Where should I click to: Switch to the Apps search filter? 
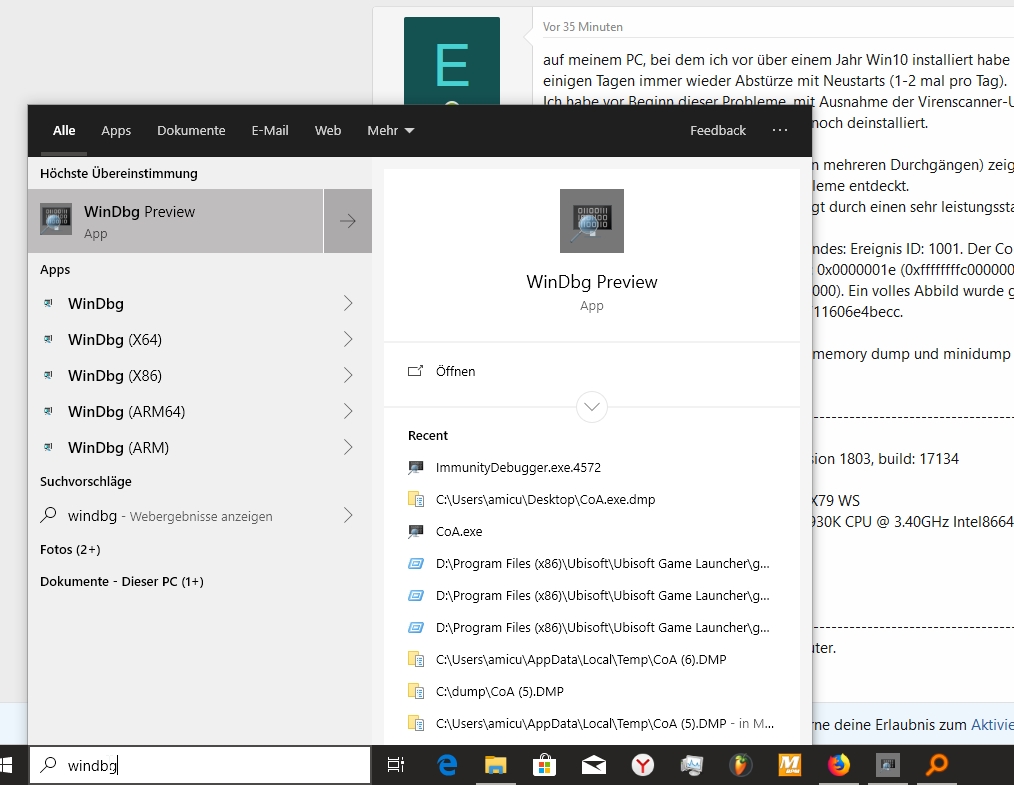point(115,130)
